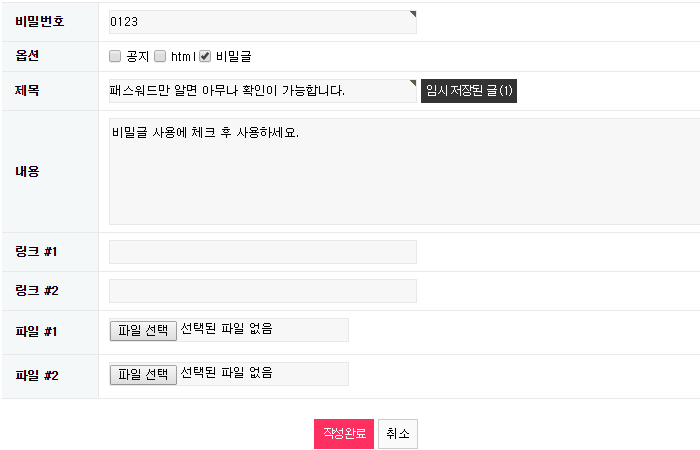
Task: Click the 비밀글 label text
Action: [x=233, y=57]
